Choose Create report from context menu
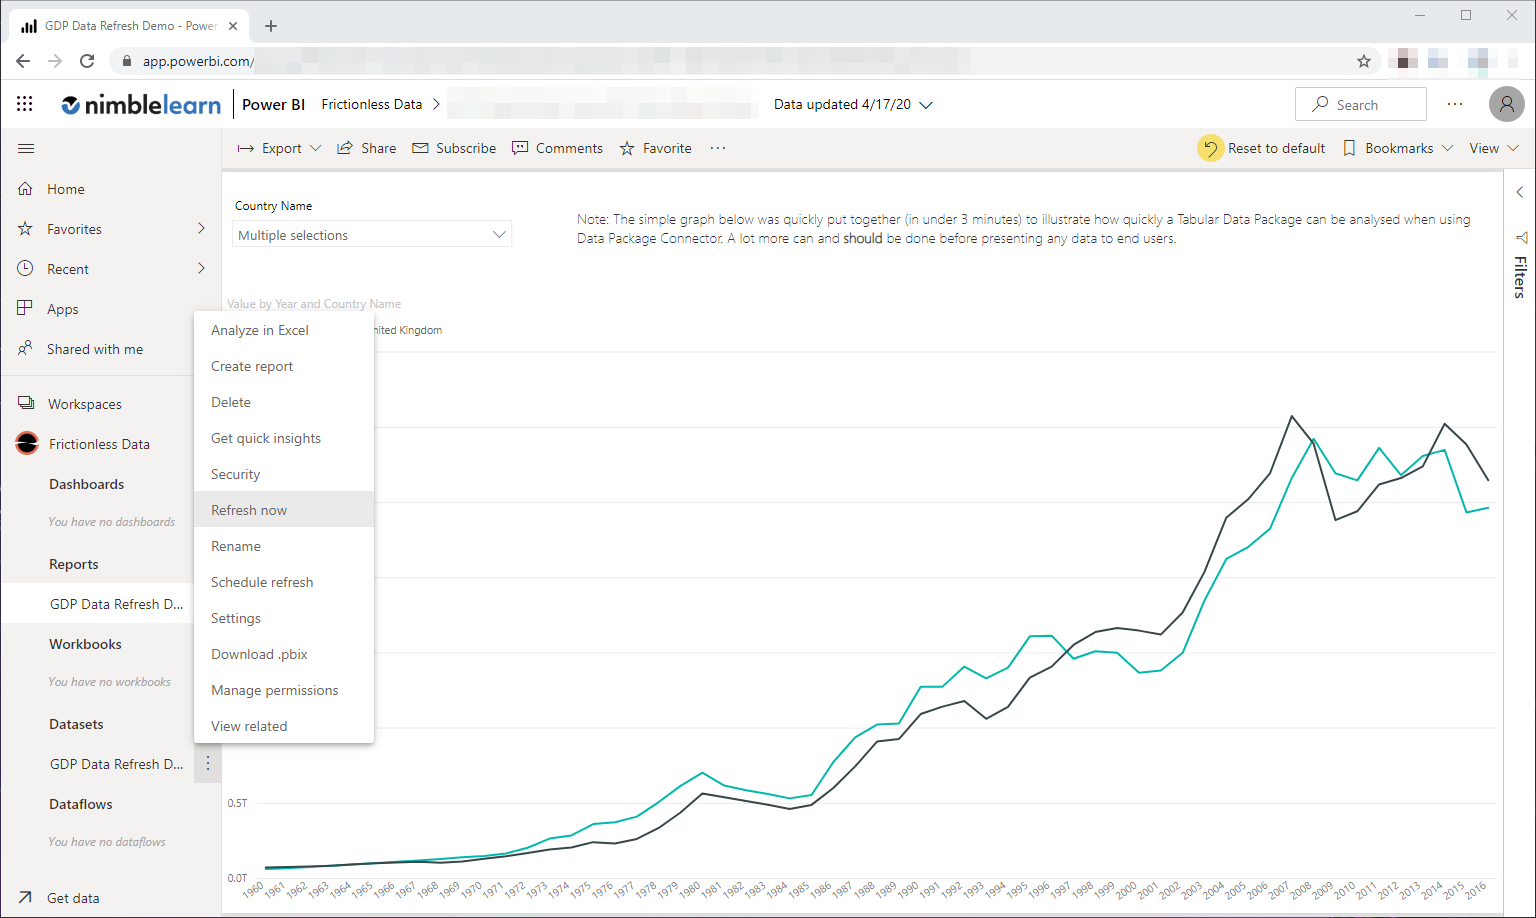 point(284,366)
